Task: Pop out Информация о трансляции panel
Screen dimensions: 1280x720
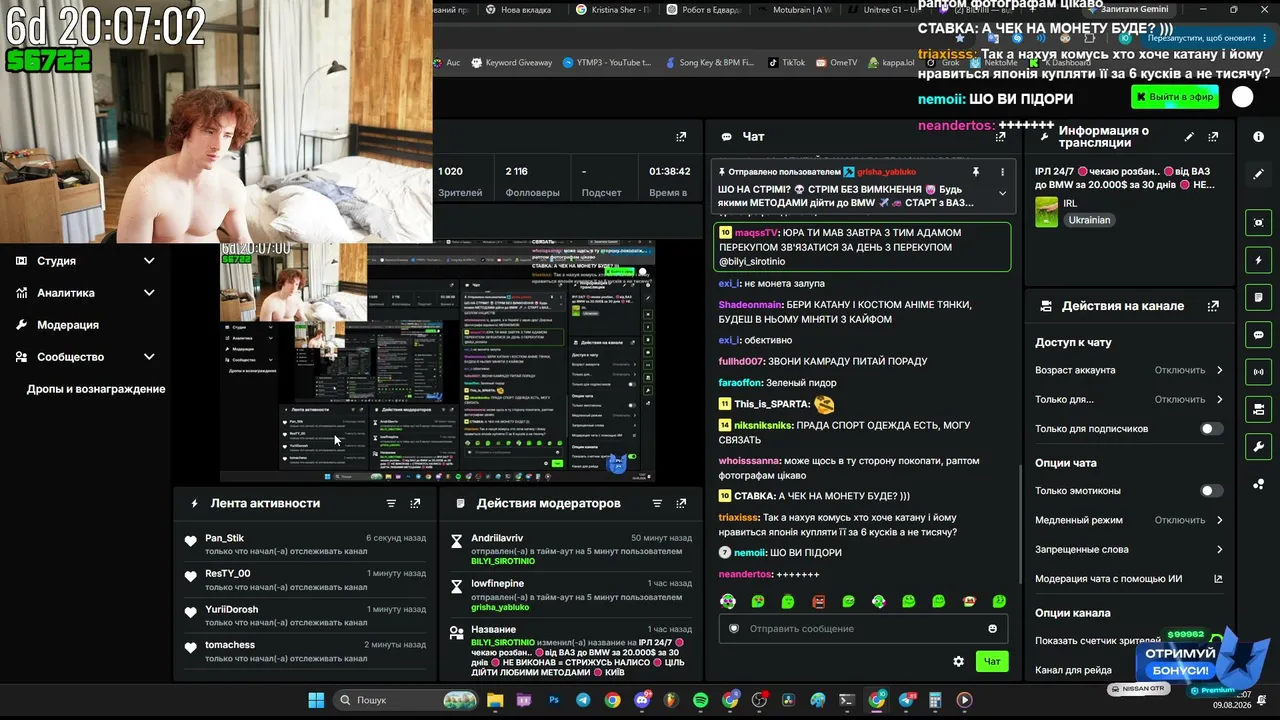Action: click(1213, 137)
